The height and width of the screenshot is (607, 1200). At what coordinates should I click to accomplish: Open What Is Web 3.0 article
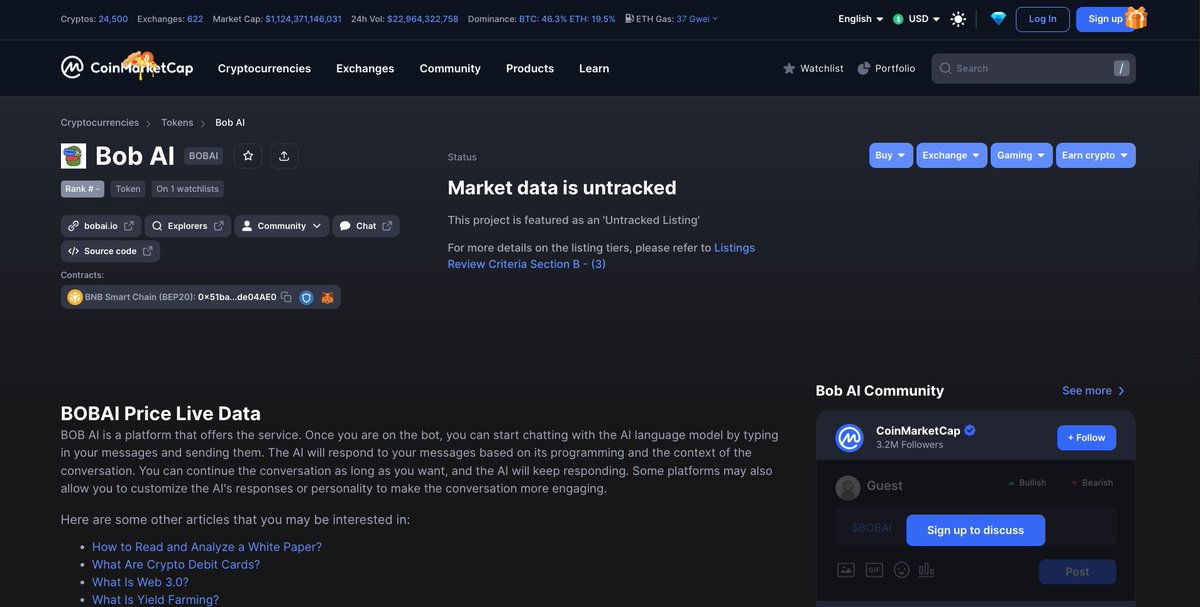[140, 582]
